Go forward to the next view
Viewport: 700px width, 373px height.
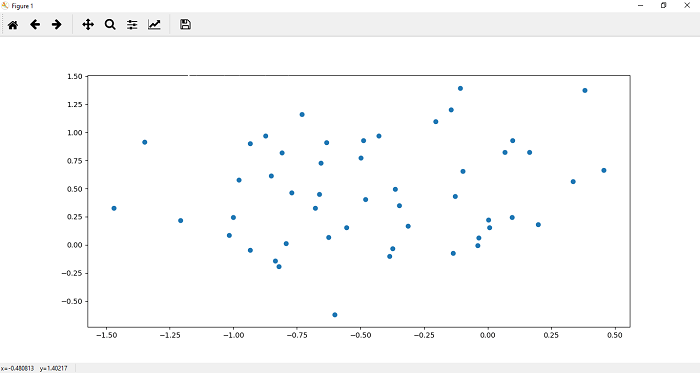click(x=57, y=25)
